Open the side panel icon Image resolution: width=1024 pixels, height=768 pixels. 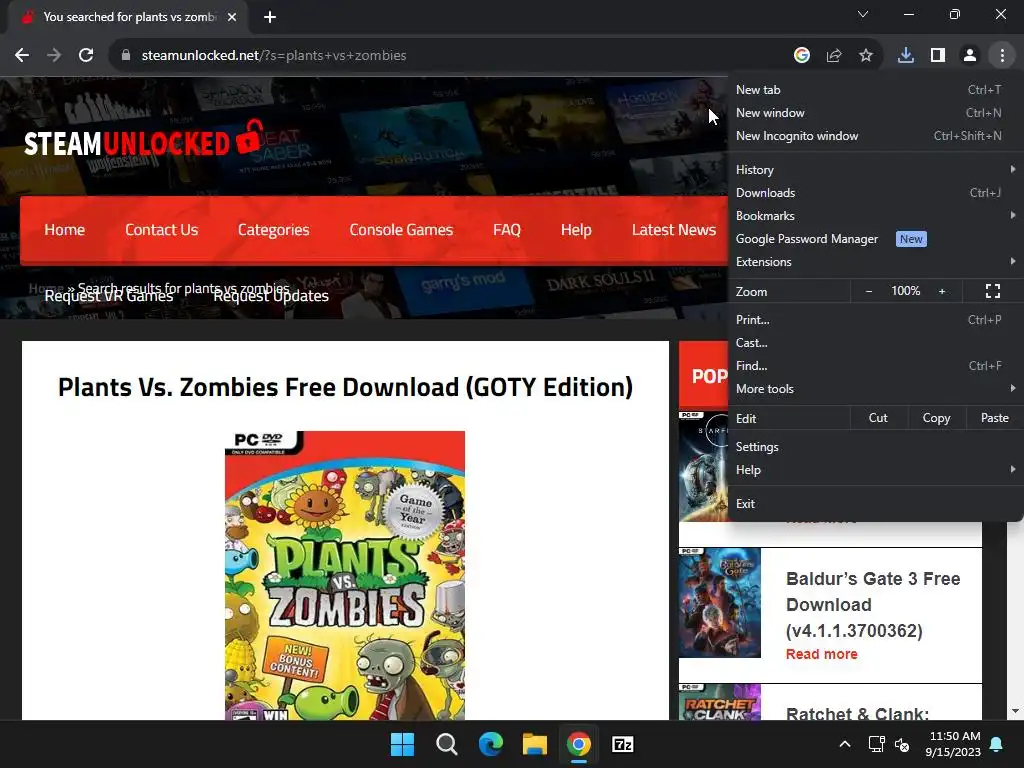[938, 56]
